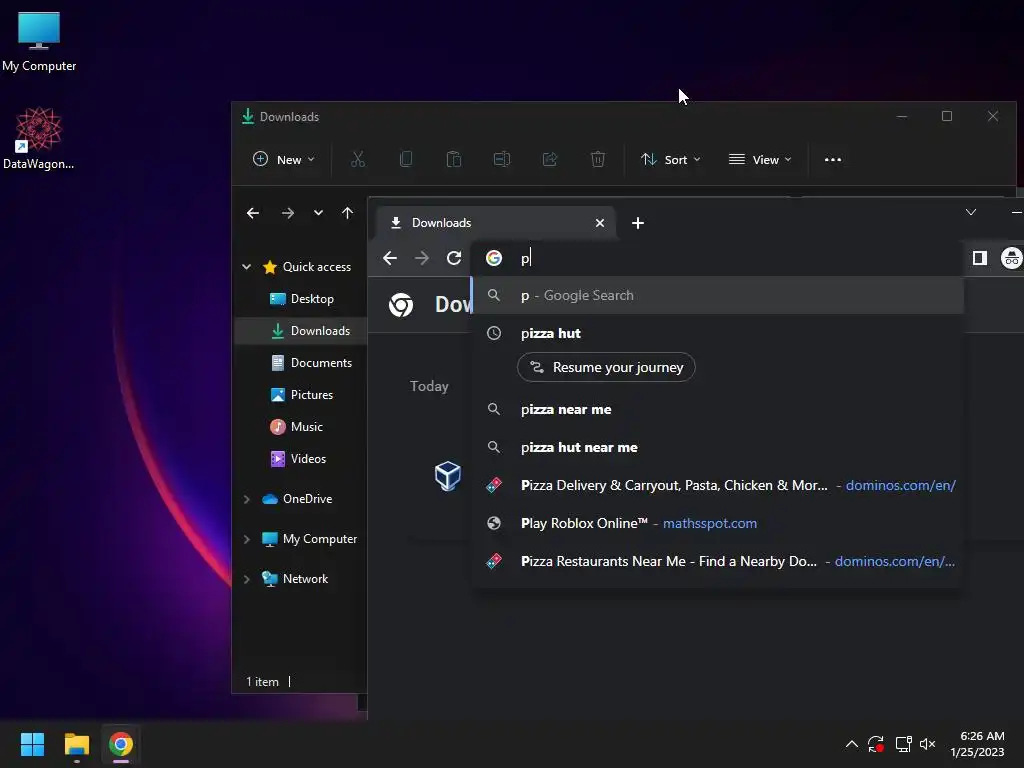Open recent locations dropdown in Explorer
Image resolution: width=1024 pixels, height=768 pixels.
point(318,213)
